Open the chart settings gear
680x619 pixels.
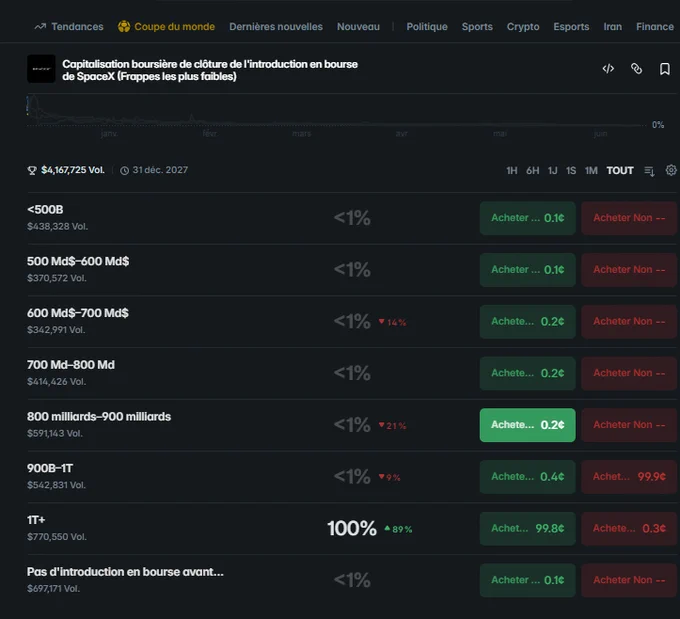pyautogui.click(x=671, y=170)
